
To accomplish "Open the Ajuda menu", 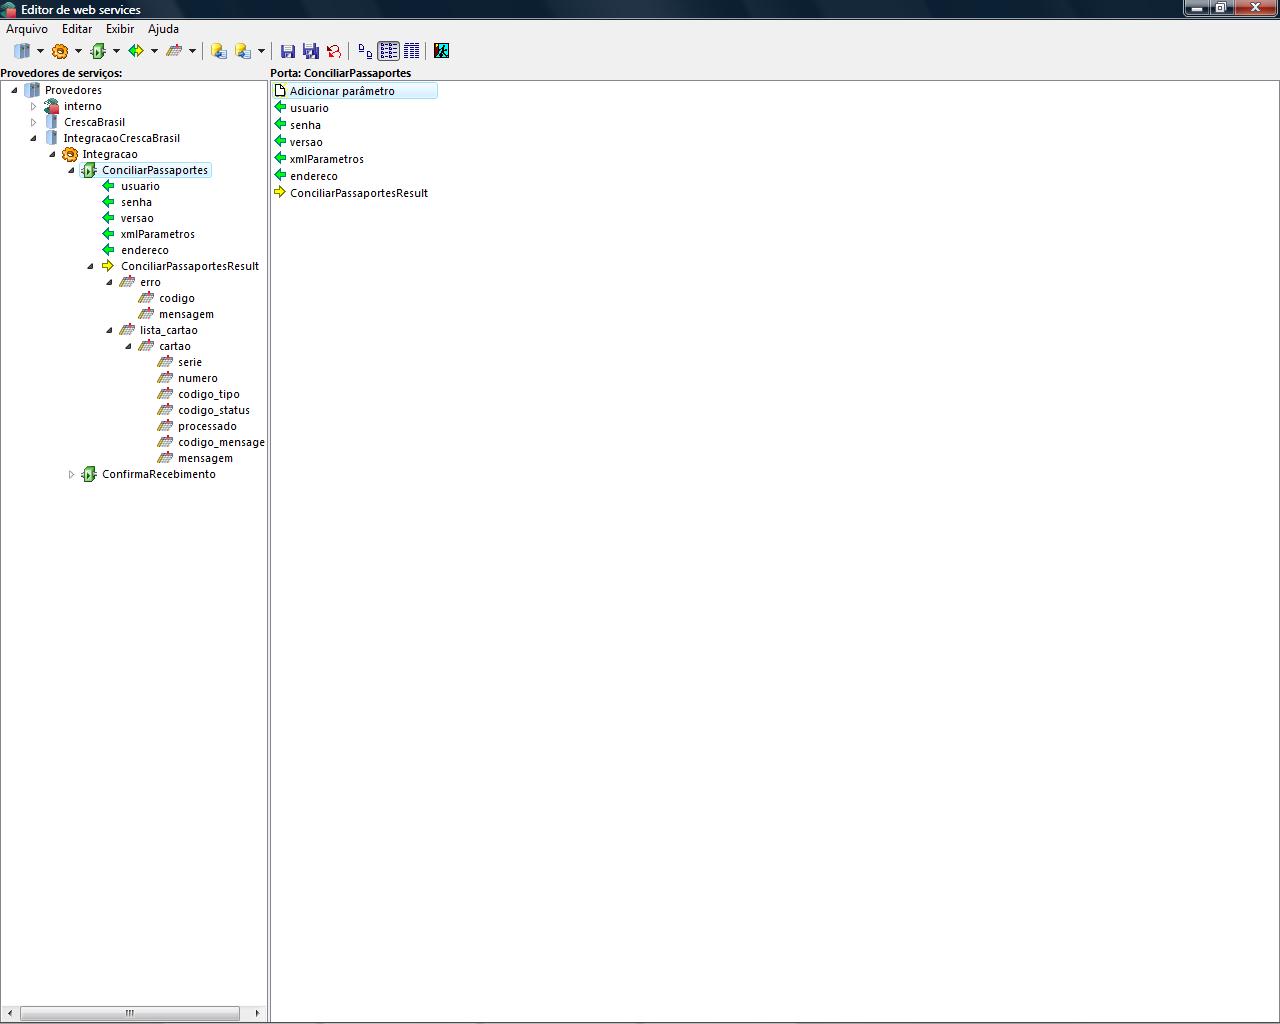I will coord(163,29).
